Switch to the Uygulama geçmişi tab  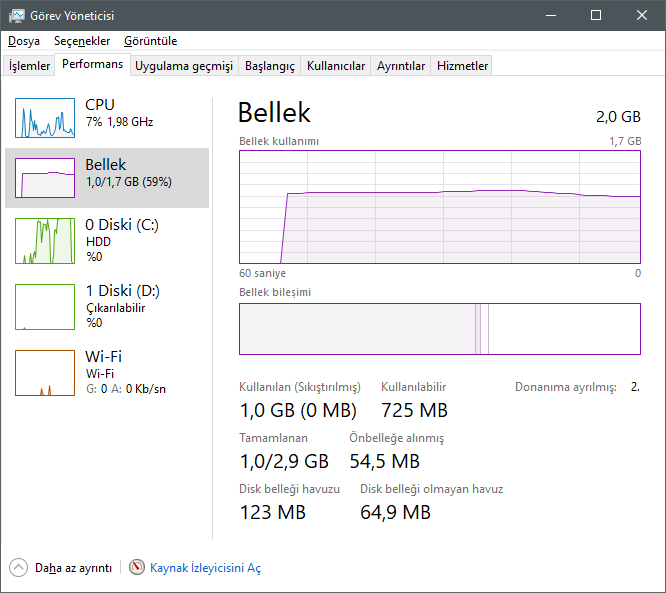point(184,66)
